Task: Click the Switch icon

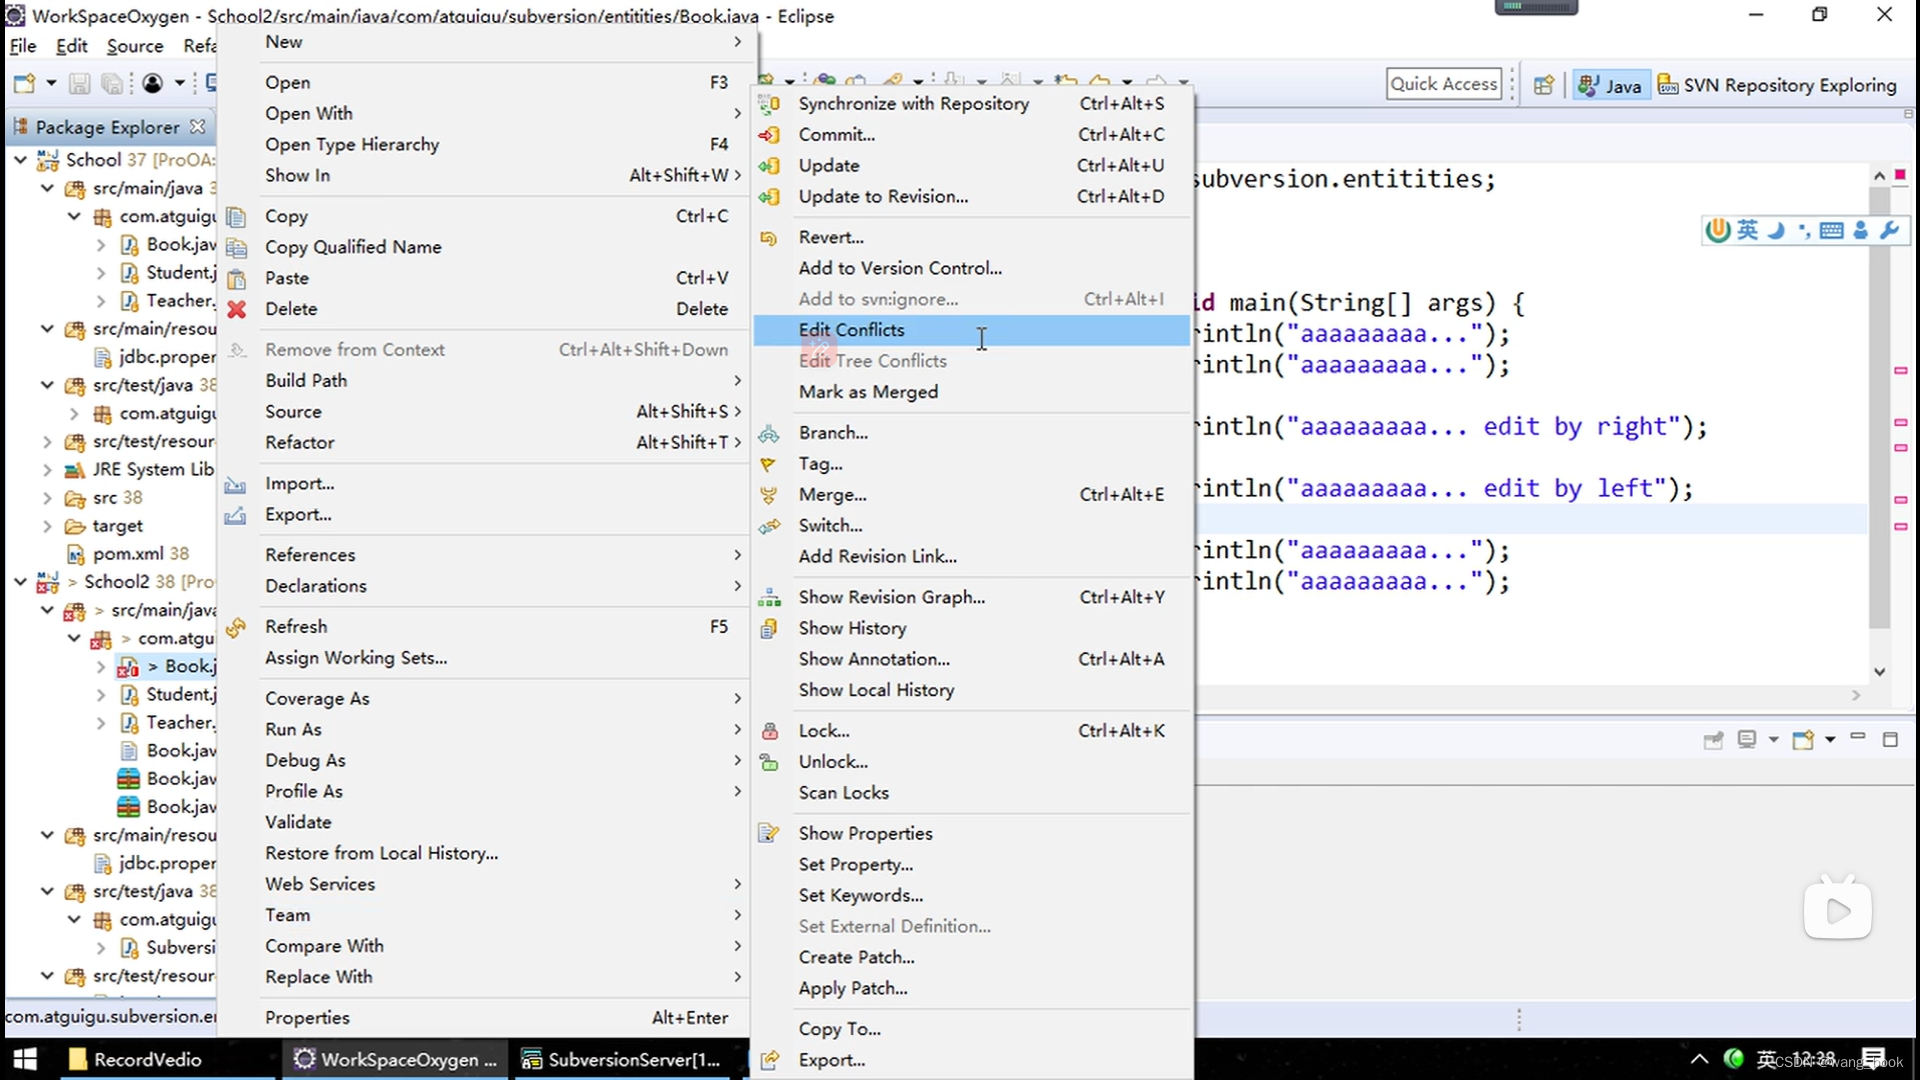Action: (769, 526)
